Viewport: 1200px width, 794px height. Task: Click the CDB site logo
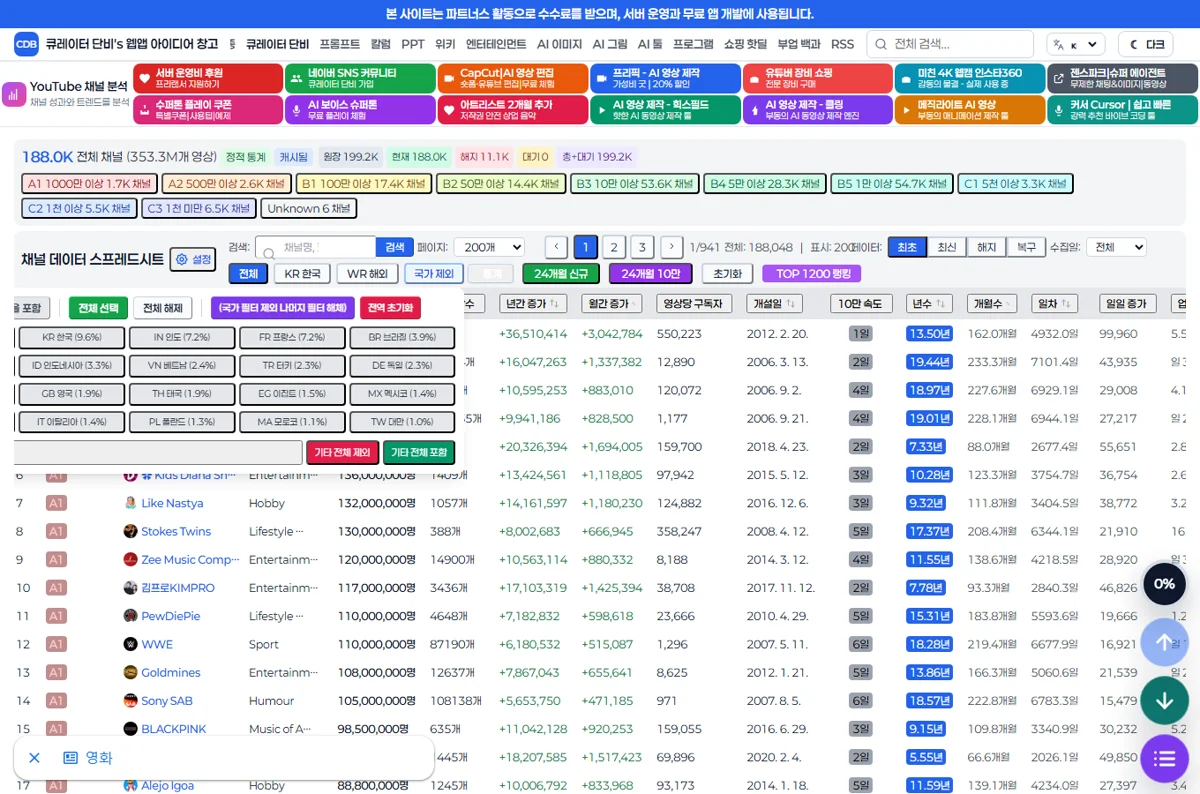[x=26, y=44]
